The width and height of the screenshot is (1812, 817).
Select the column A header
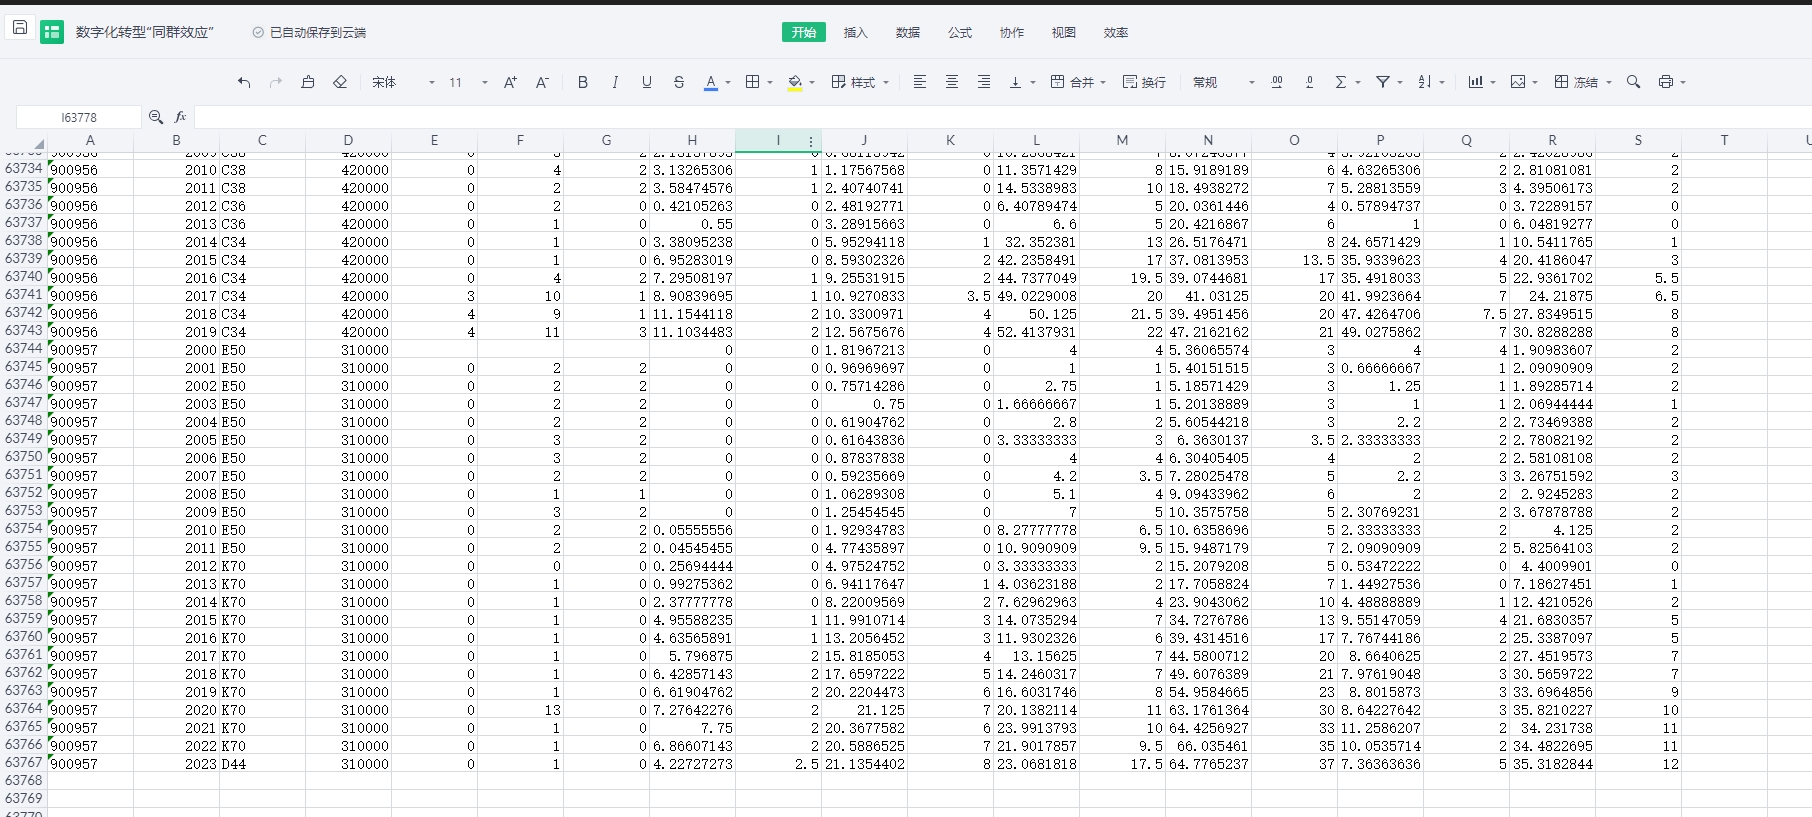click(90, 140)
